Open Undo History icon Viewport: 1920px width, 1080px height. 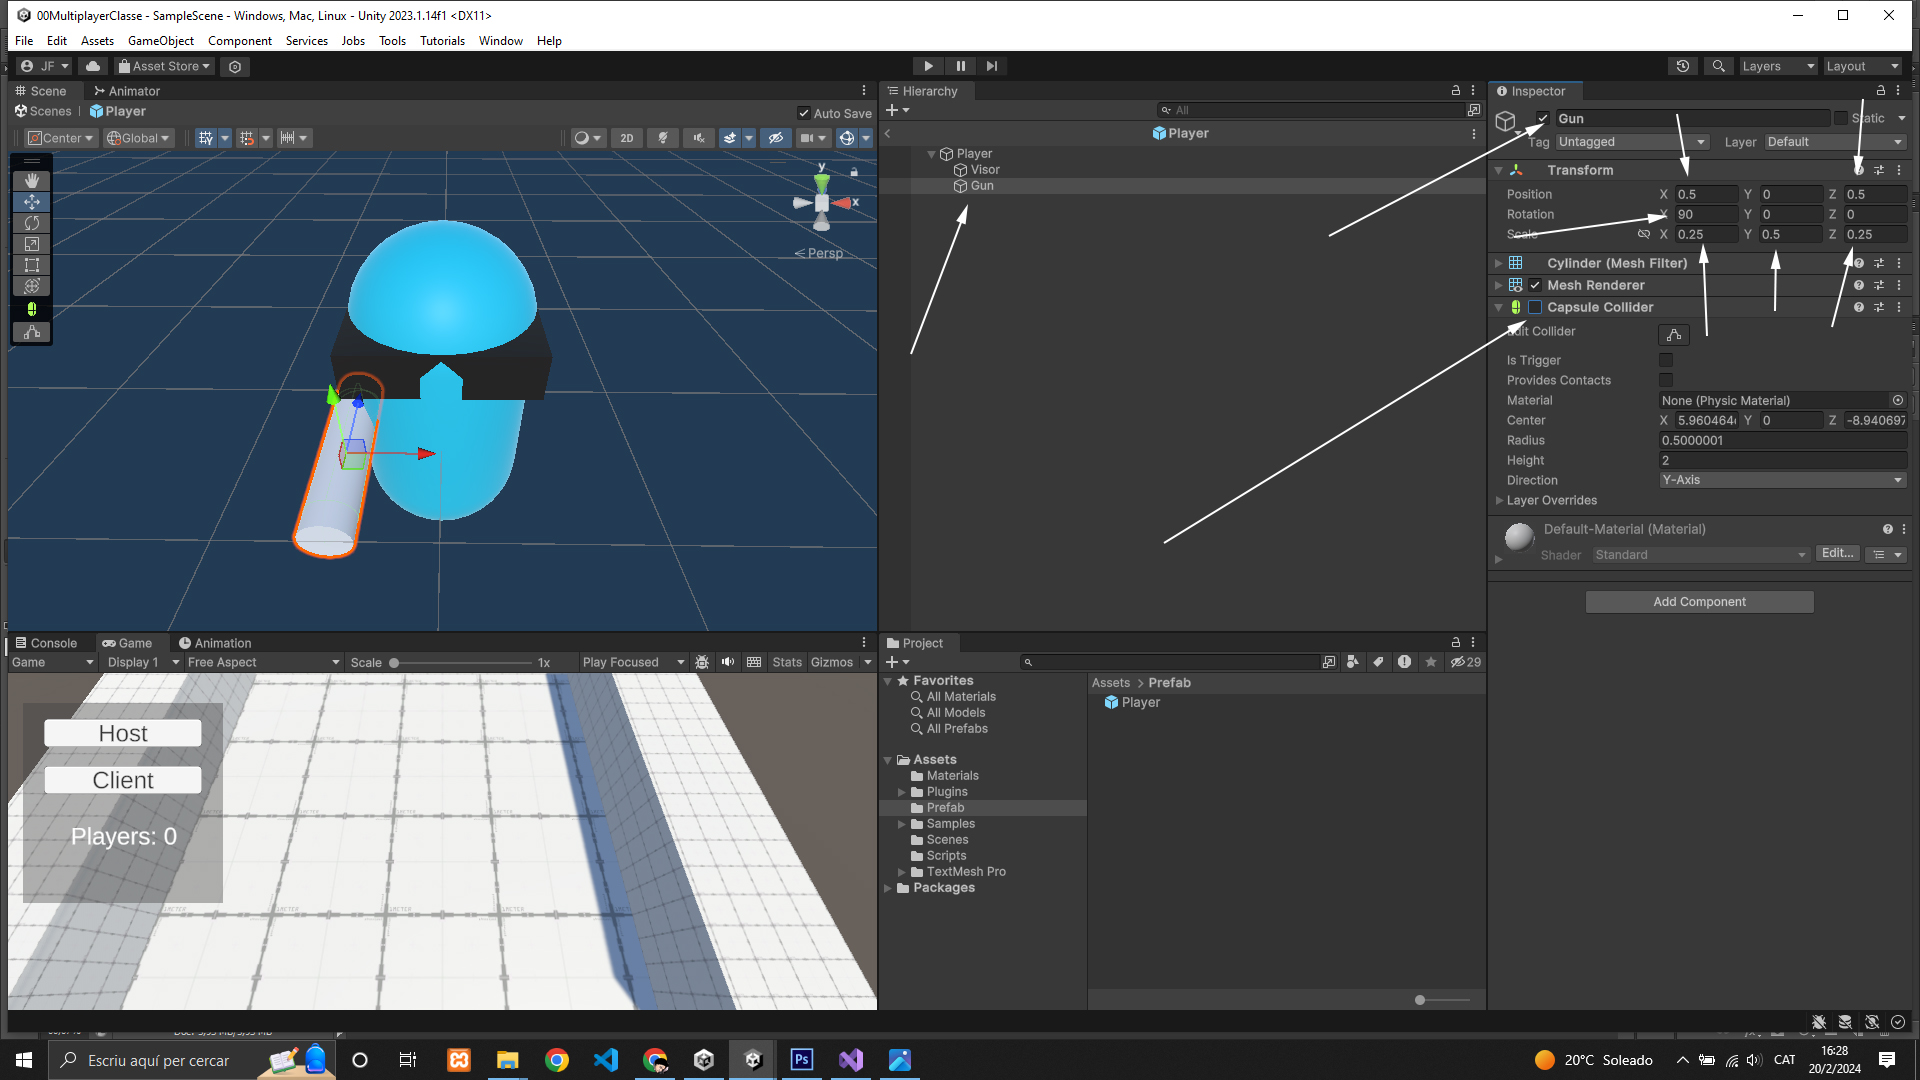(1683, 66)
